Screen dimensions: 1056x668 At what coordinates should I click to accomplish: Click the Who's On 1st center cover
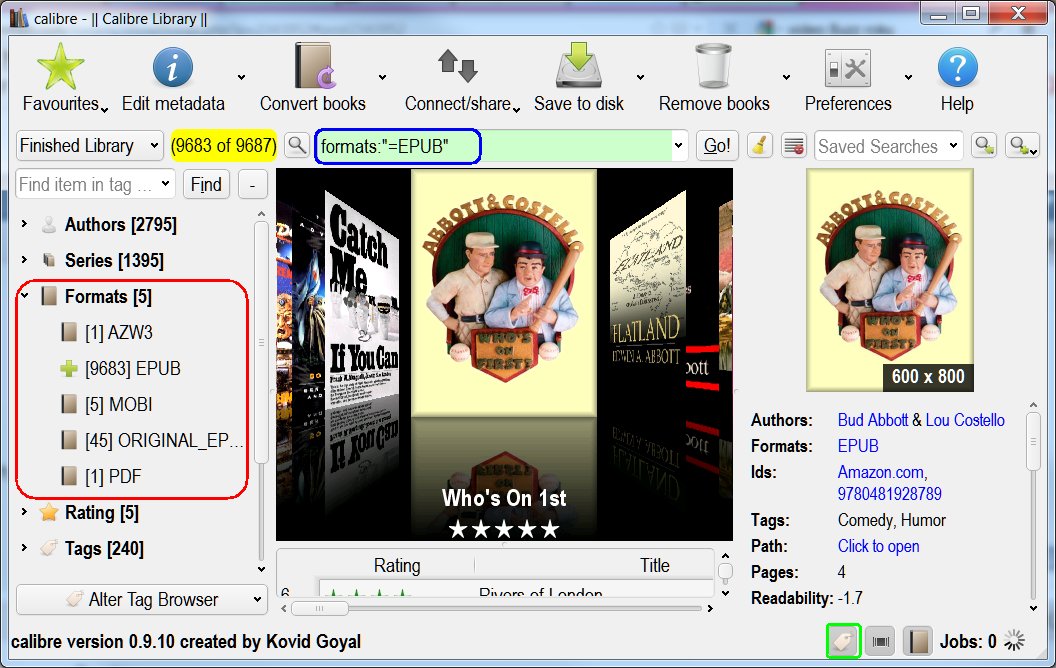tap(504, 292)
